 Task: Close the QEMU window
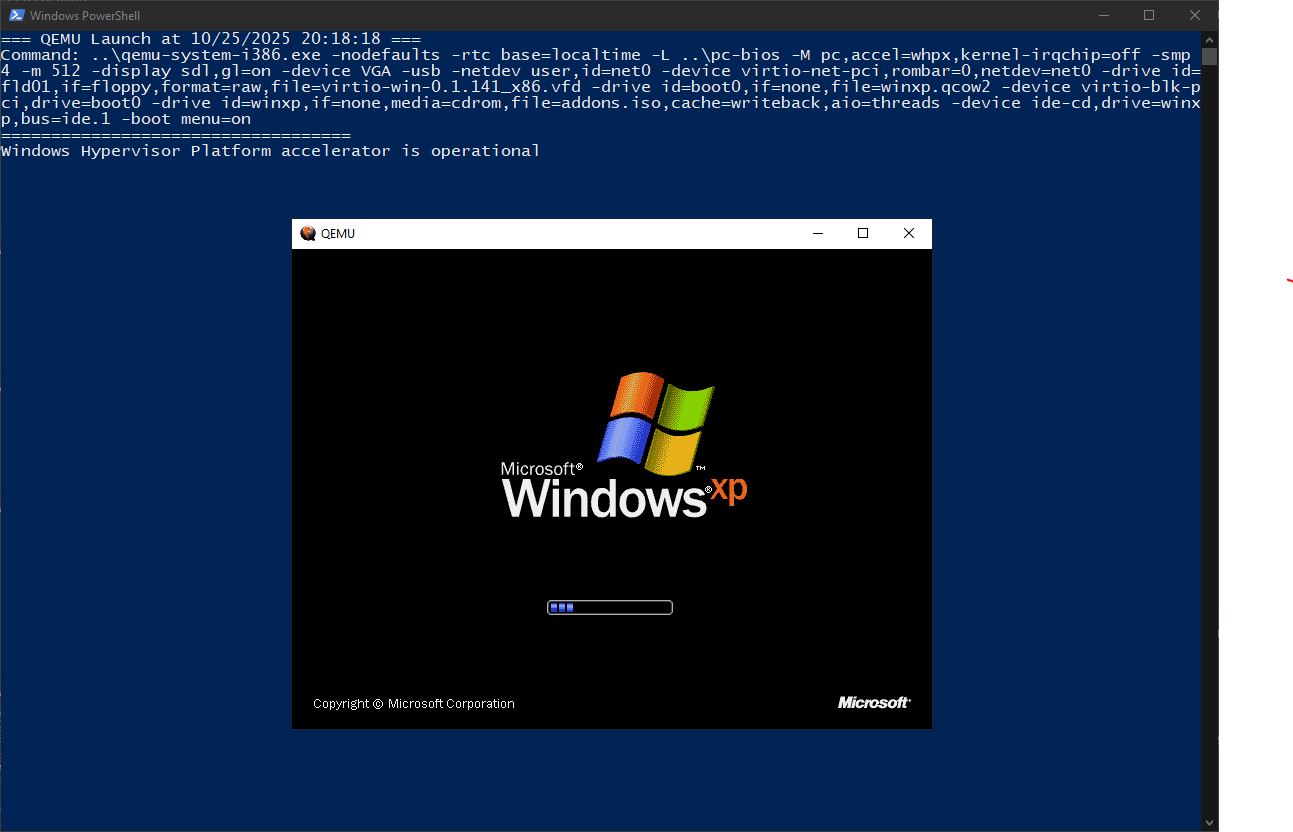click(909, 233)
